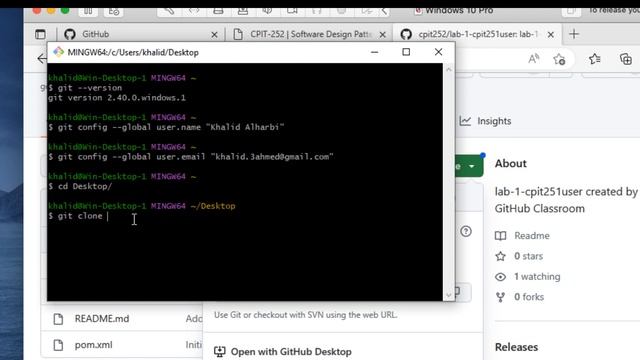Click Open with GitHub Desktop
Image resolution: width=640 pixels, height=360 pixels.
pyautogui.click(x=291, y=351)
